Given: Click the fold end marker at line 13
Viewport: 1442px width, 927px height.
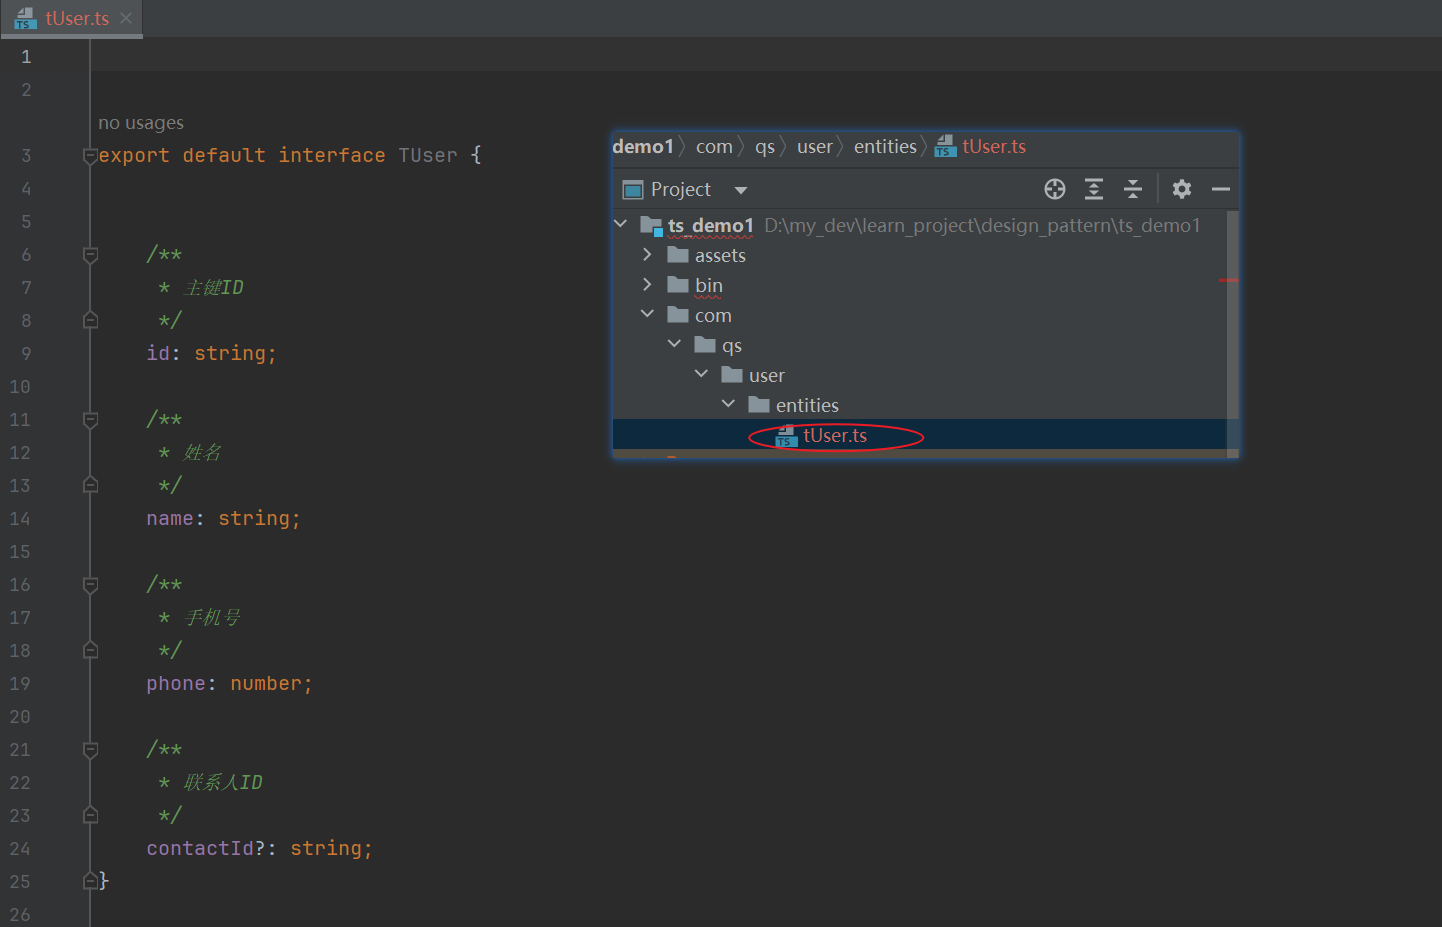Looking at the screenshot, I should pyautogui.click(x=90, y=485).
